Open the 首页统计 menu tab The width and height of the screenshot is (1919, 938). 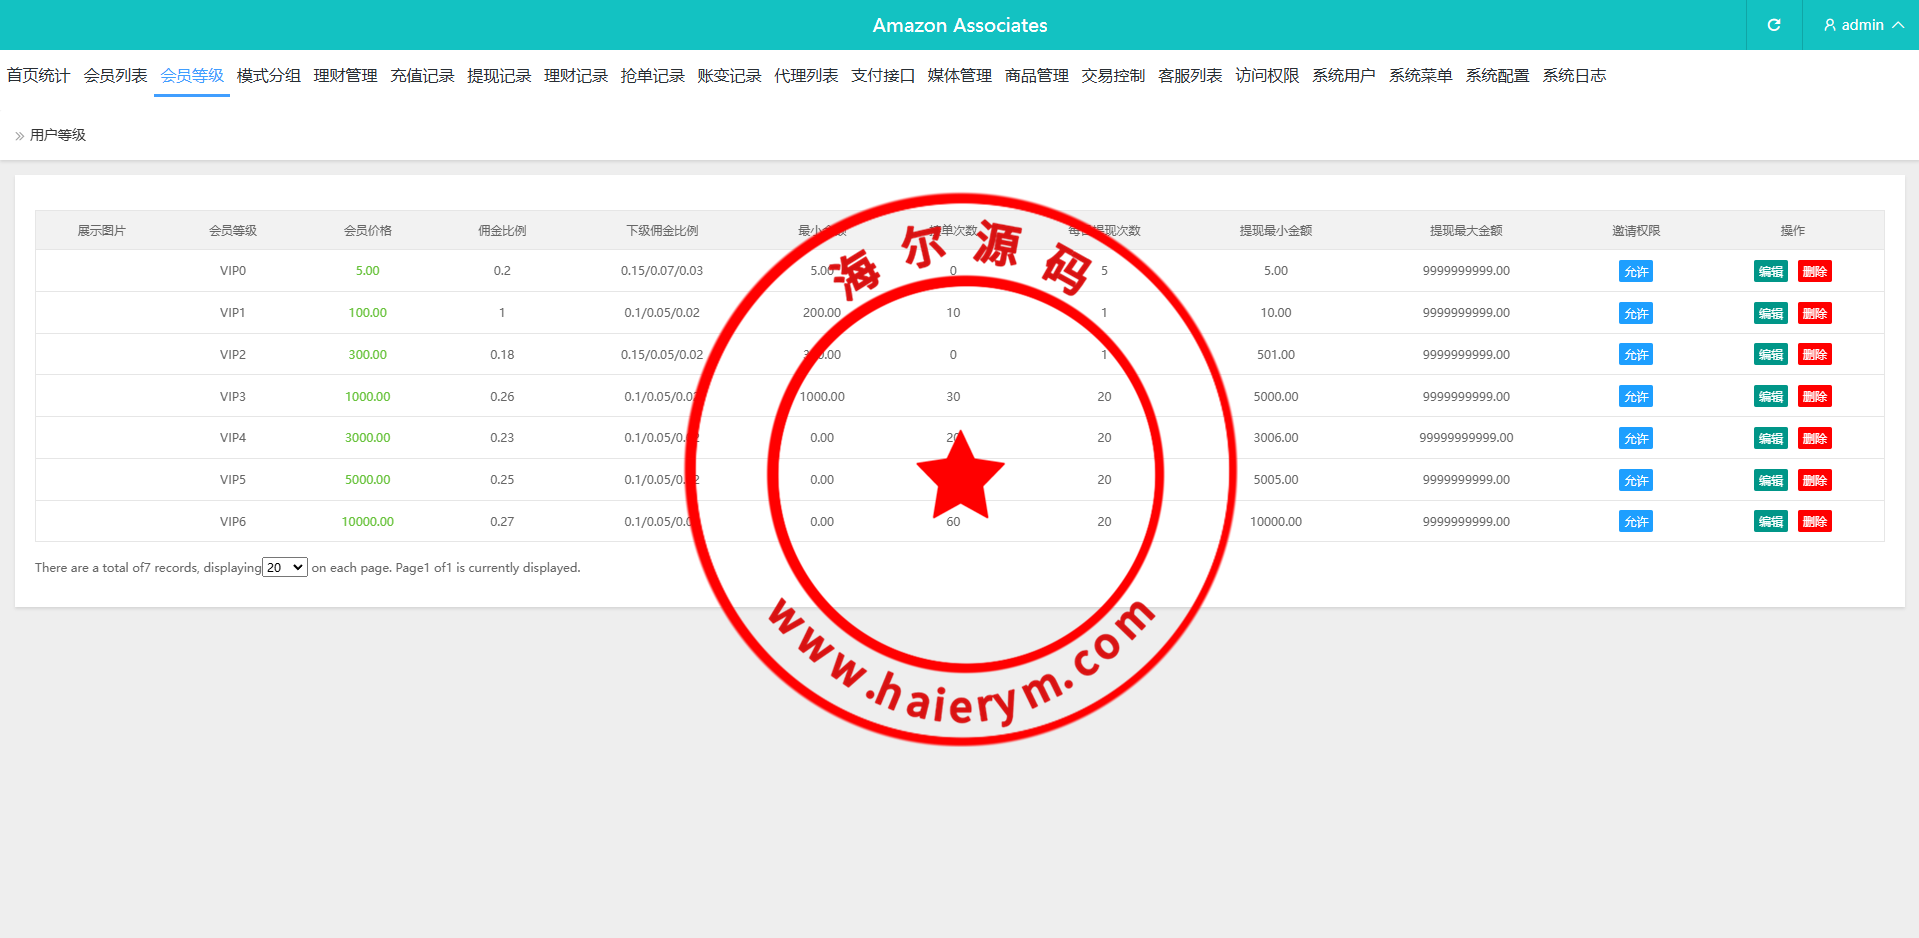tap(38, 76)
